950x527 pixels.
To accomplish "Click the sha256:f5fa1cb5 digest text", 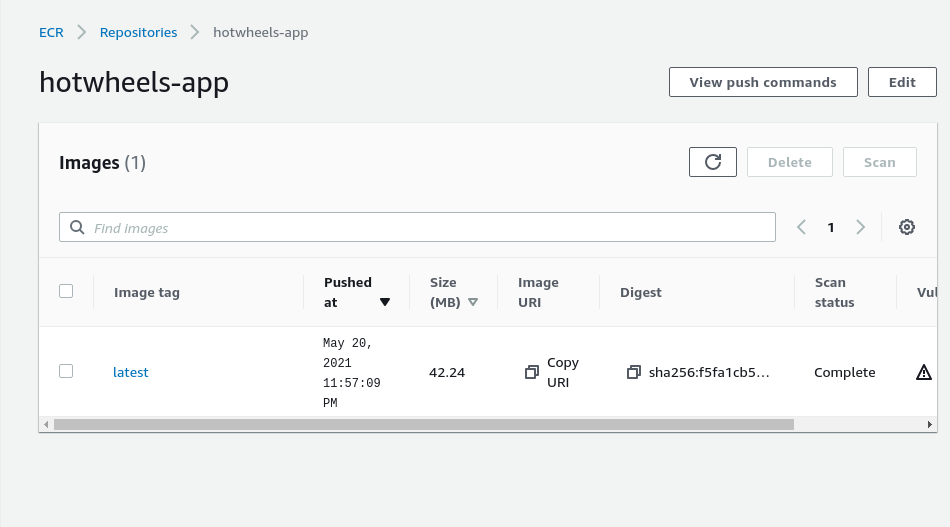I will point(709,373).
